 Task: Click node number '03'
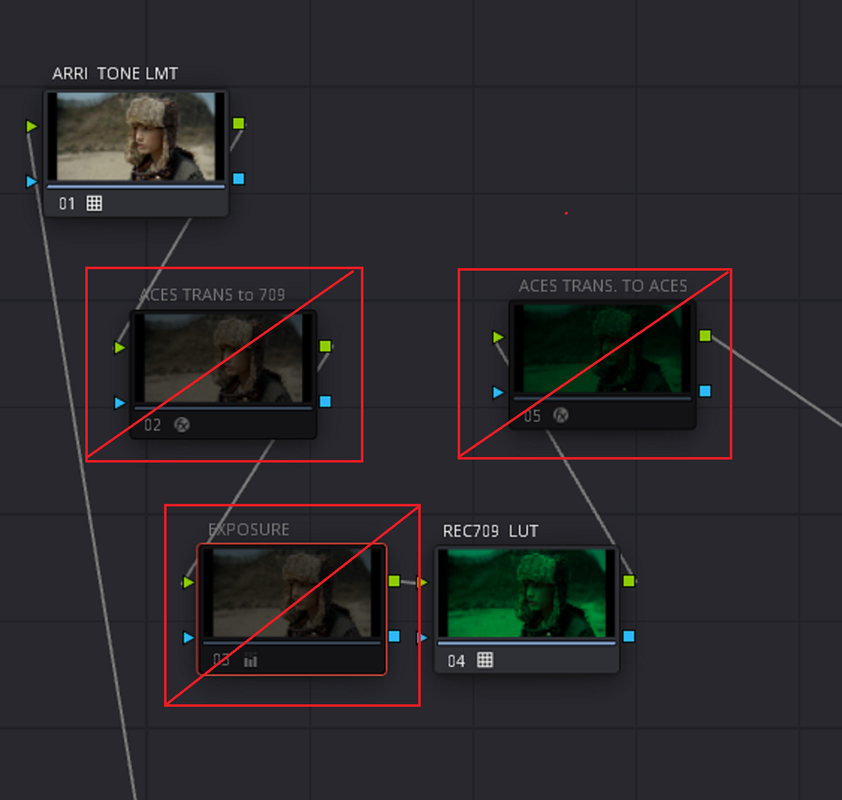pyautogui.click(x=221, y=660)
